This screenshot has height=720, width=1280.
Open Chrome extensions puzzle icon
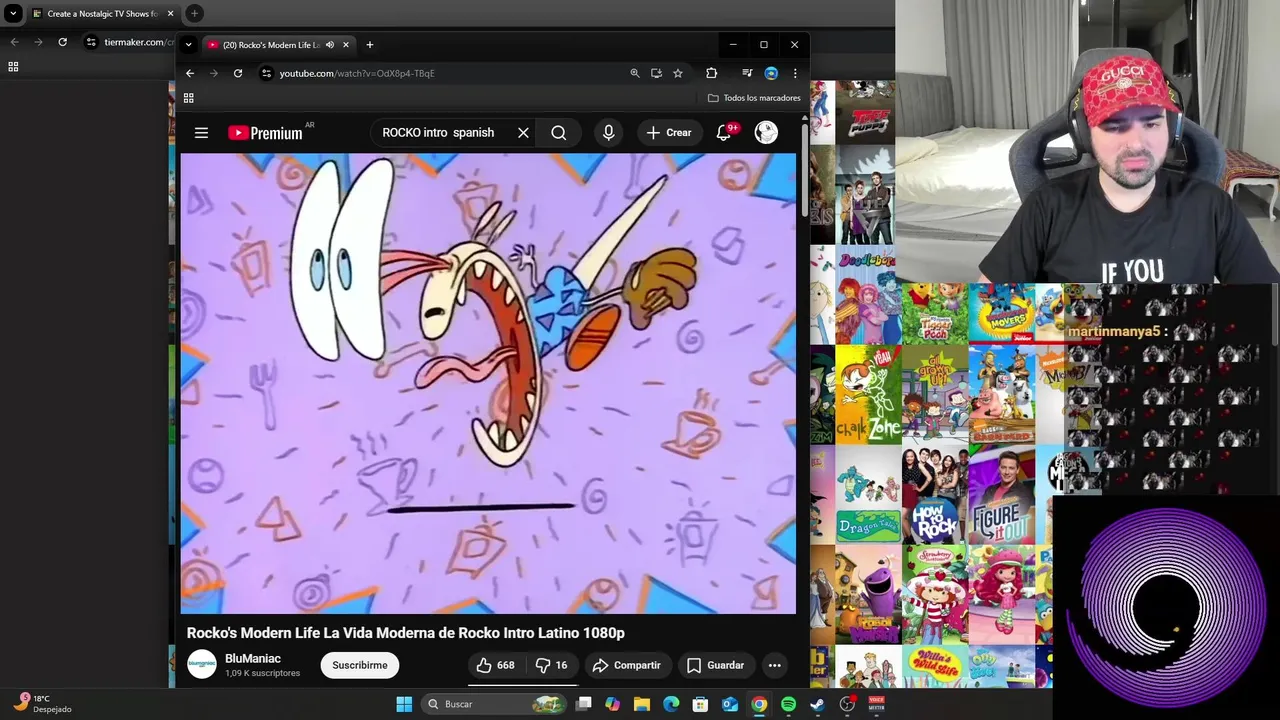click(712, 73)
